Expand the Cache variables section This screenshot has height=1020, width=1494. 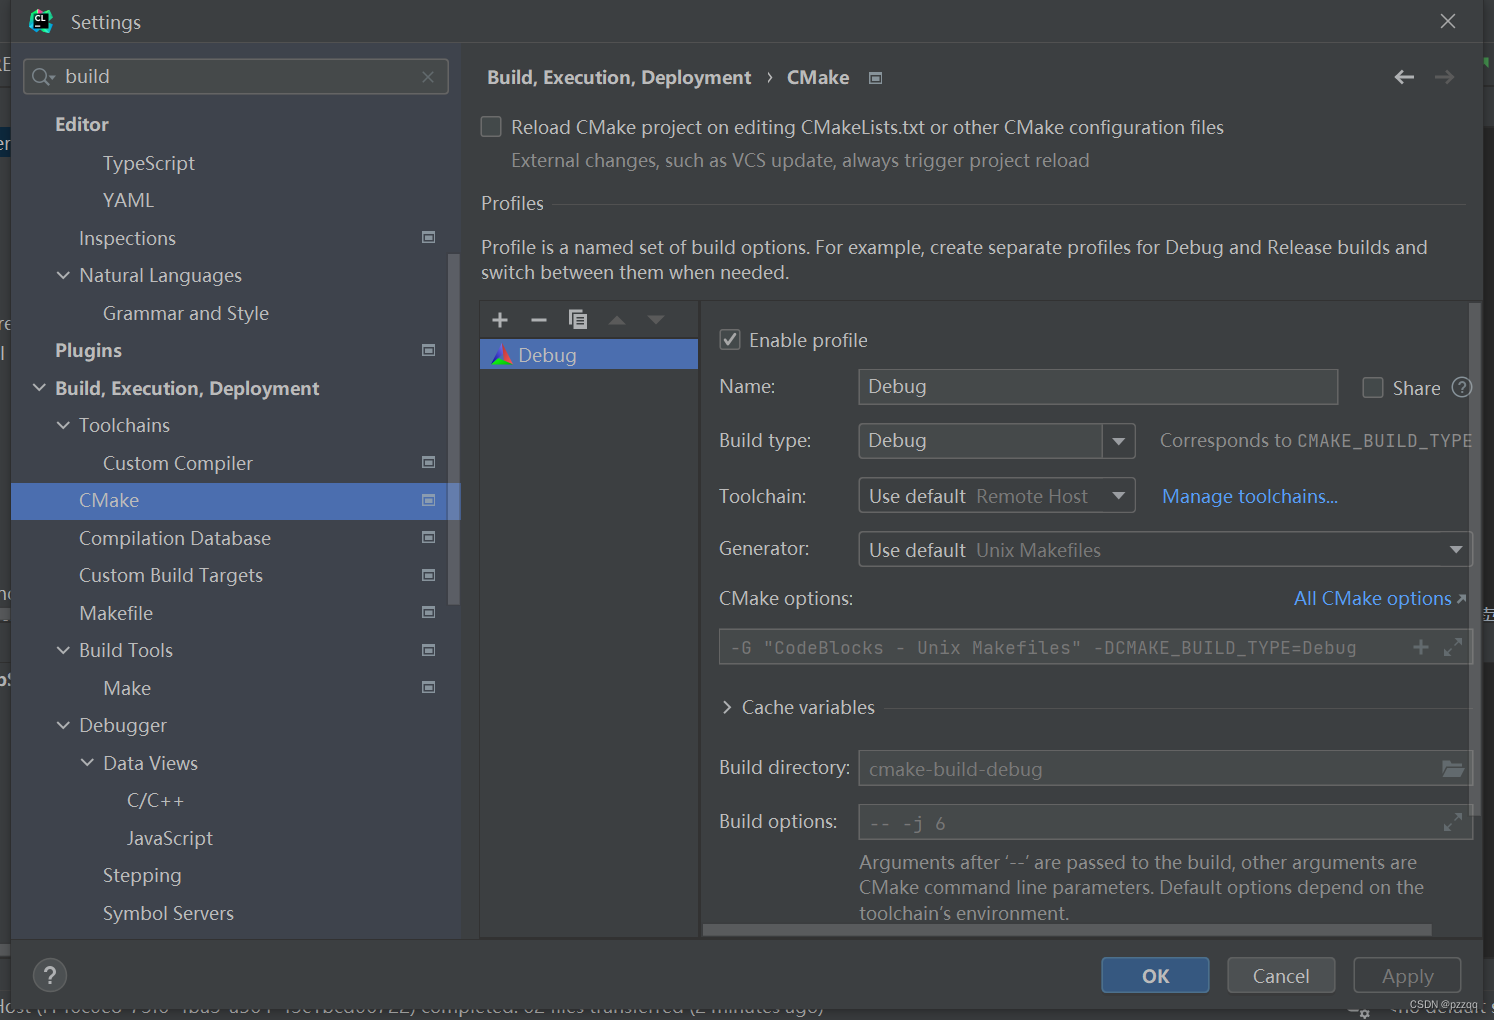click(727, 707)
